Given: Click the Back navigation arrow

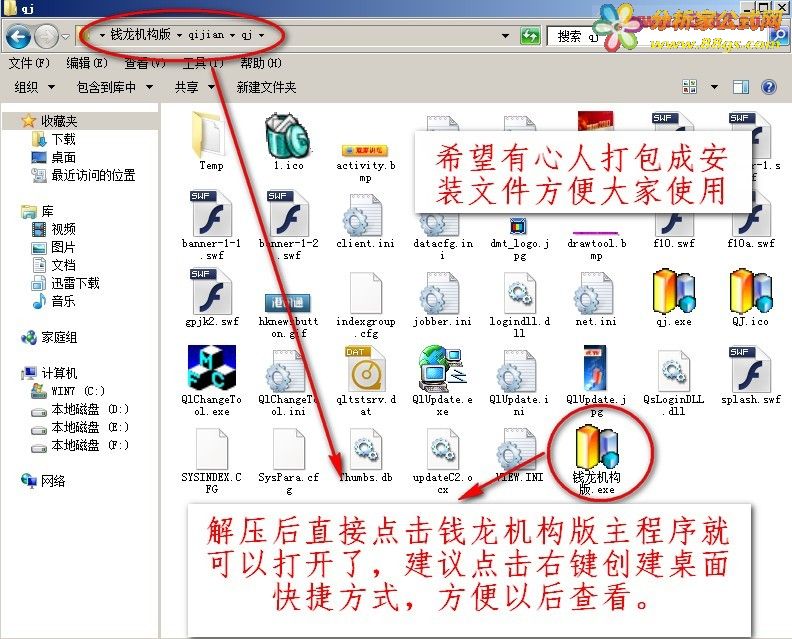Looking at the screenshot, I should click(x=19, y=36).
